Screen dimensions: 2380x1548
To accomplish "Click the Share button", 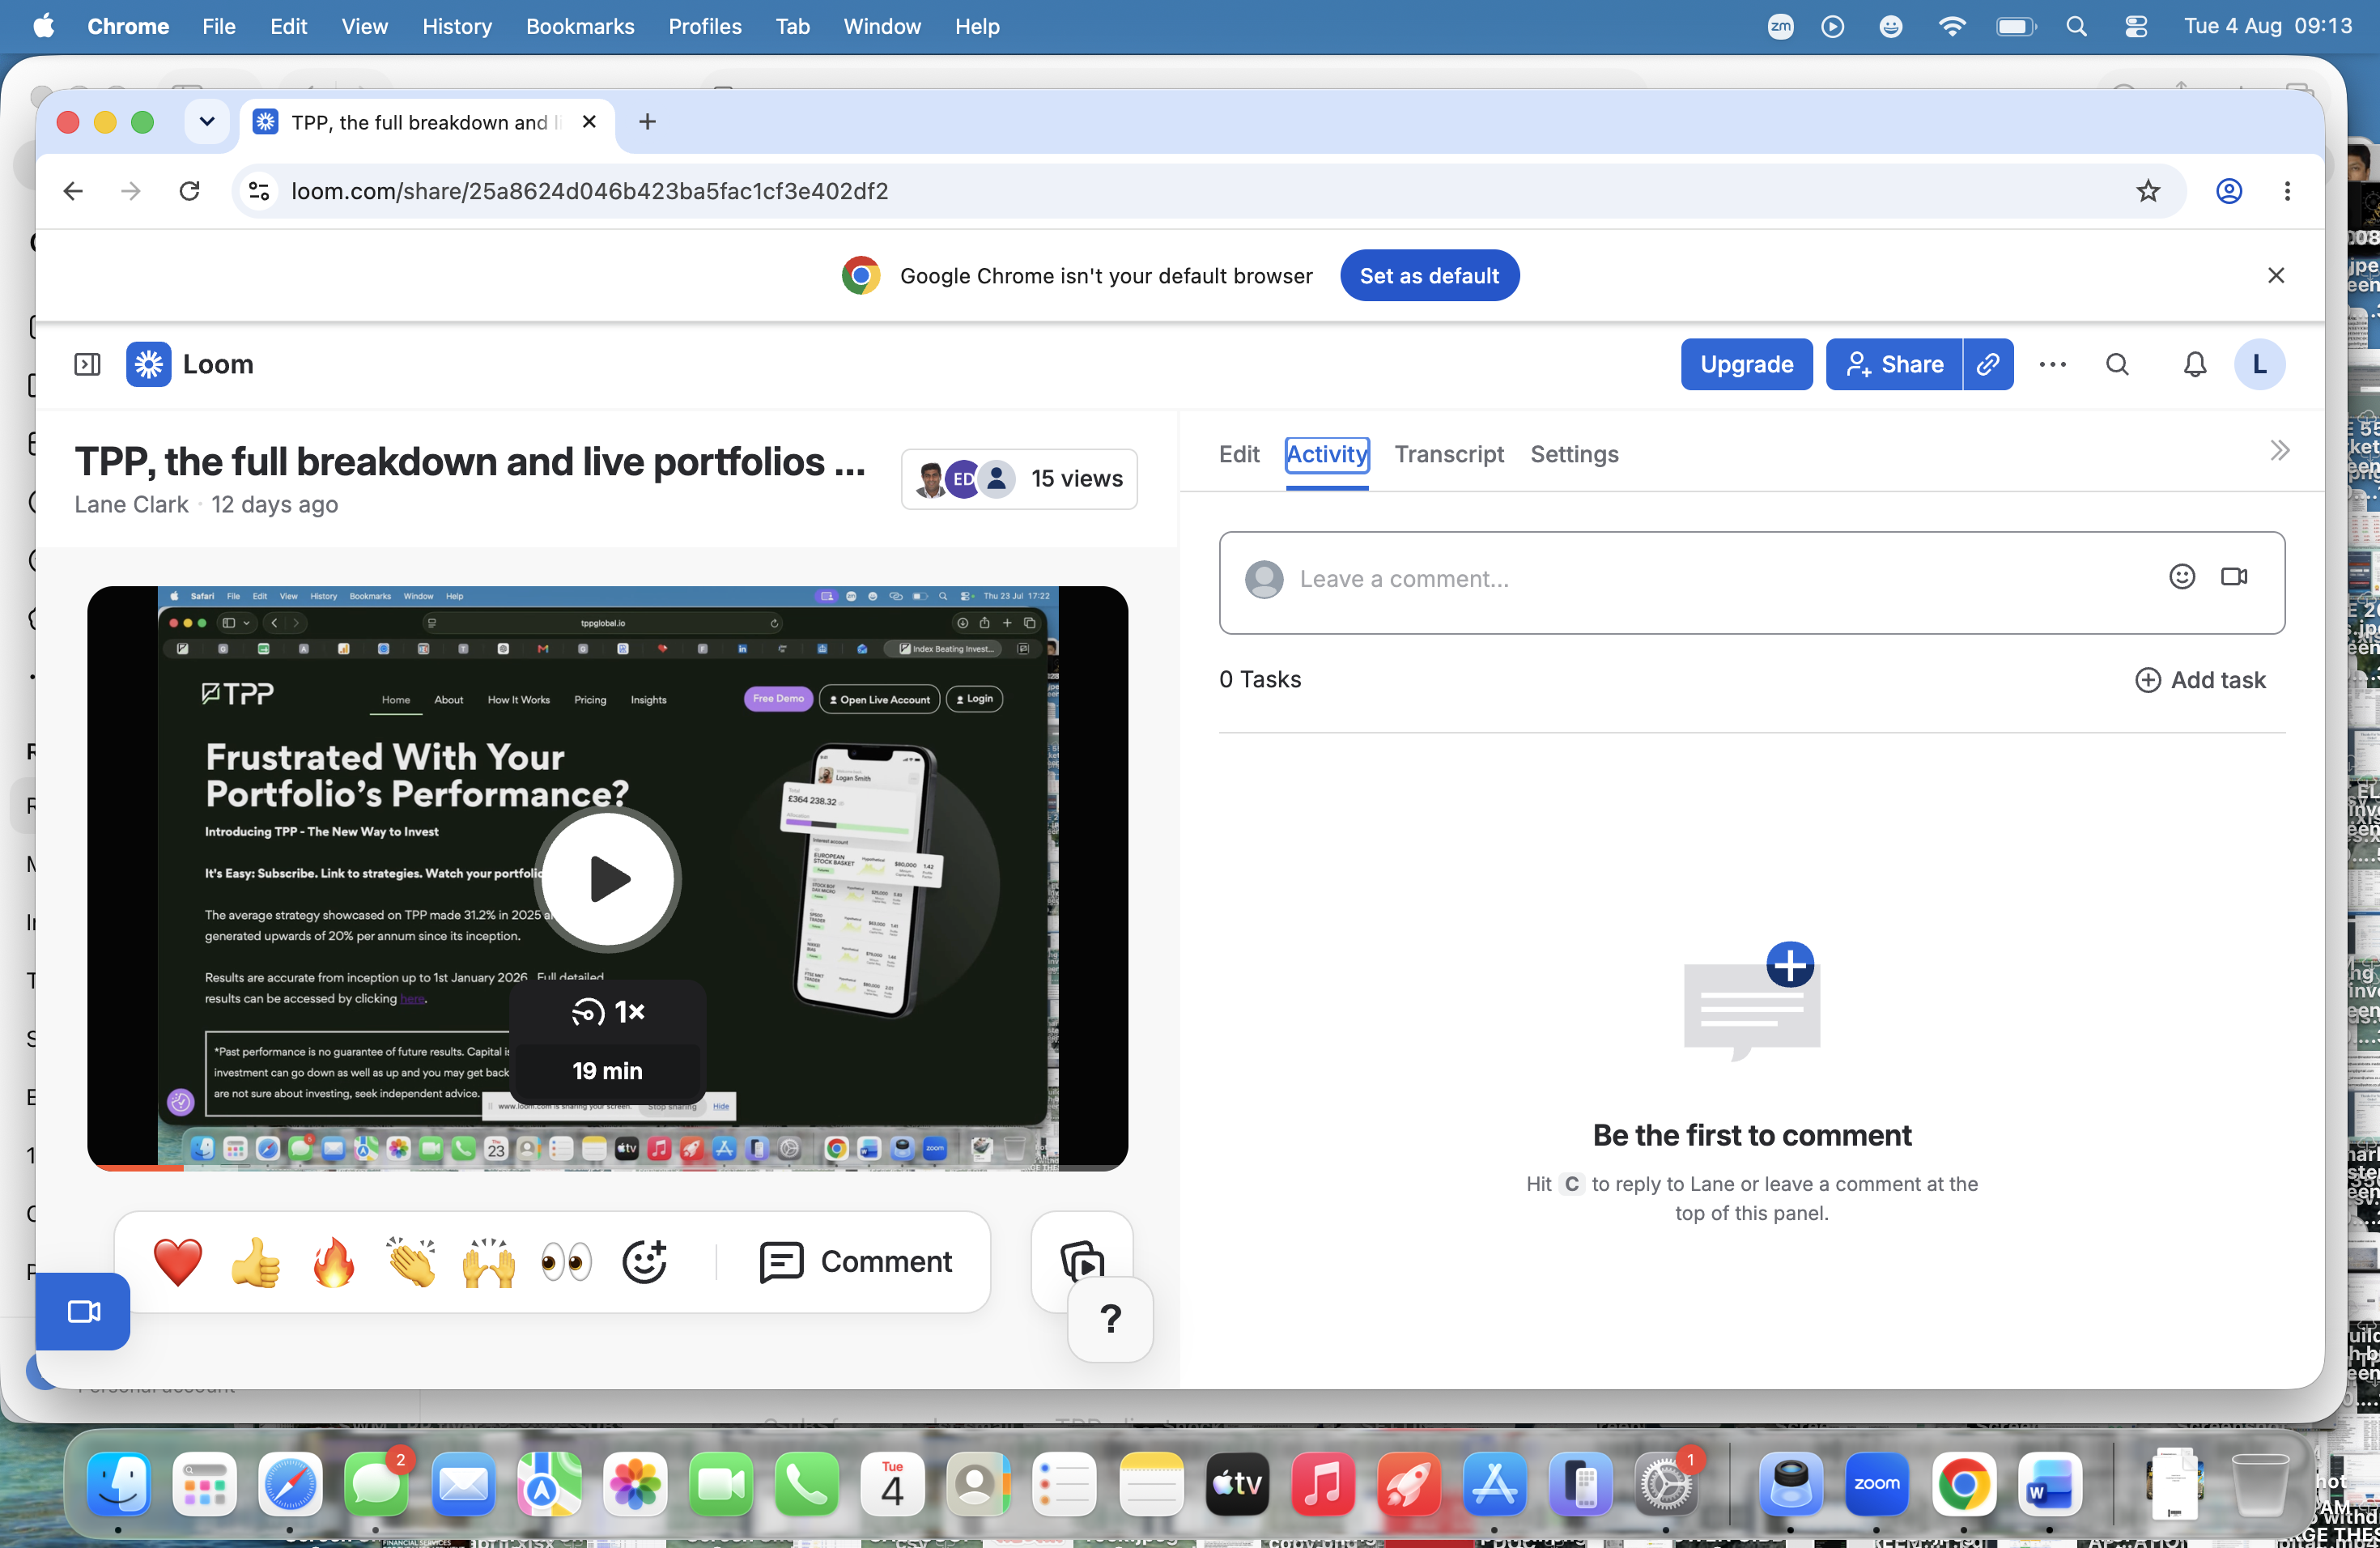I will pos(1894,364).
